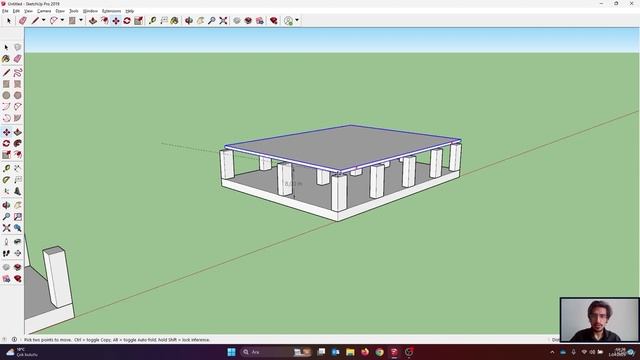Expand the Arc tool dropdown arrow
The width and height of the screenshot is (640, 360).
click(62, 20)
